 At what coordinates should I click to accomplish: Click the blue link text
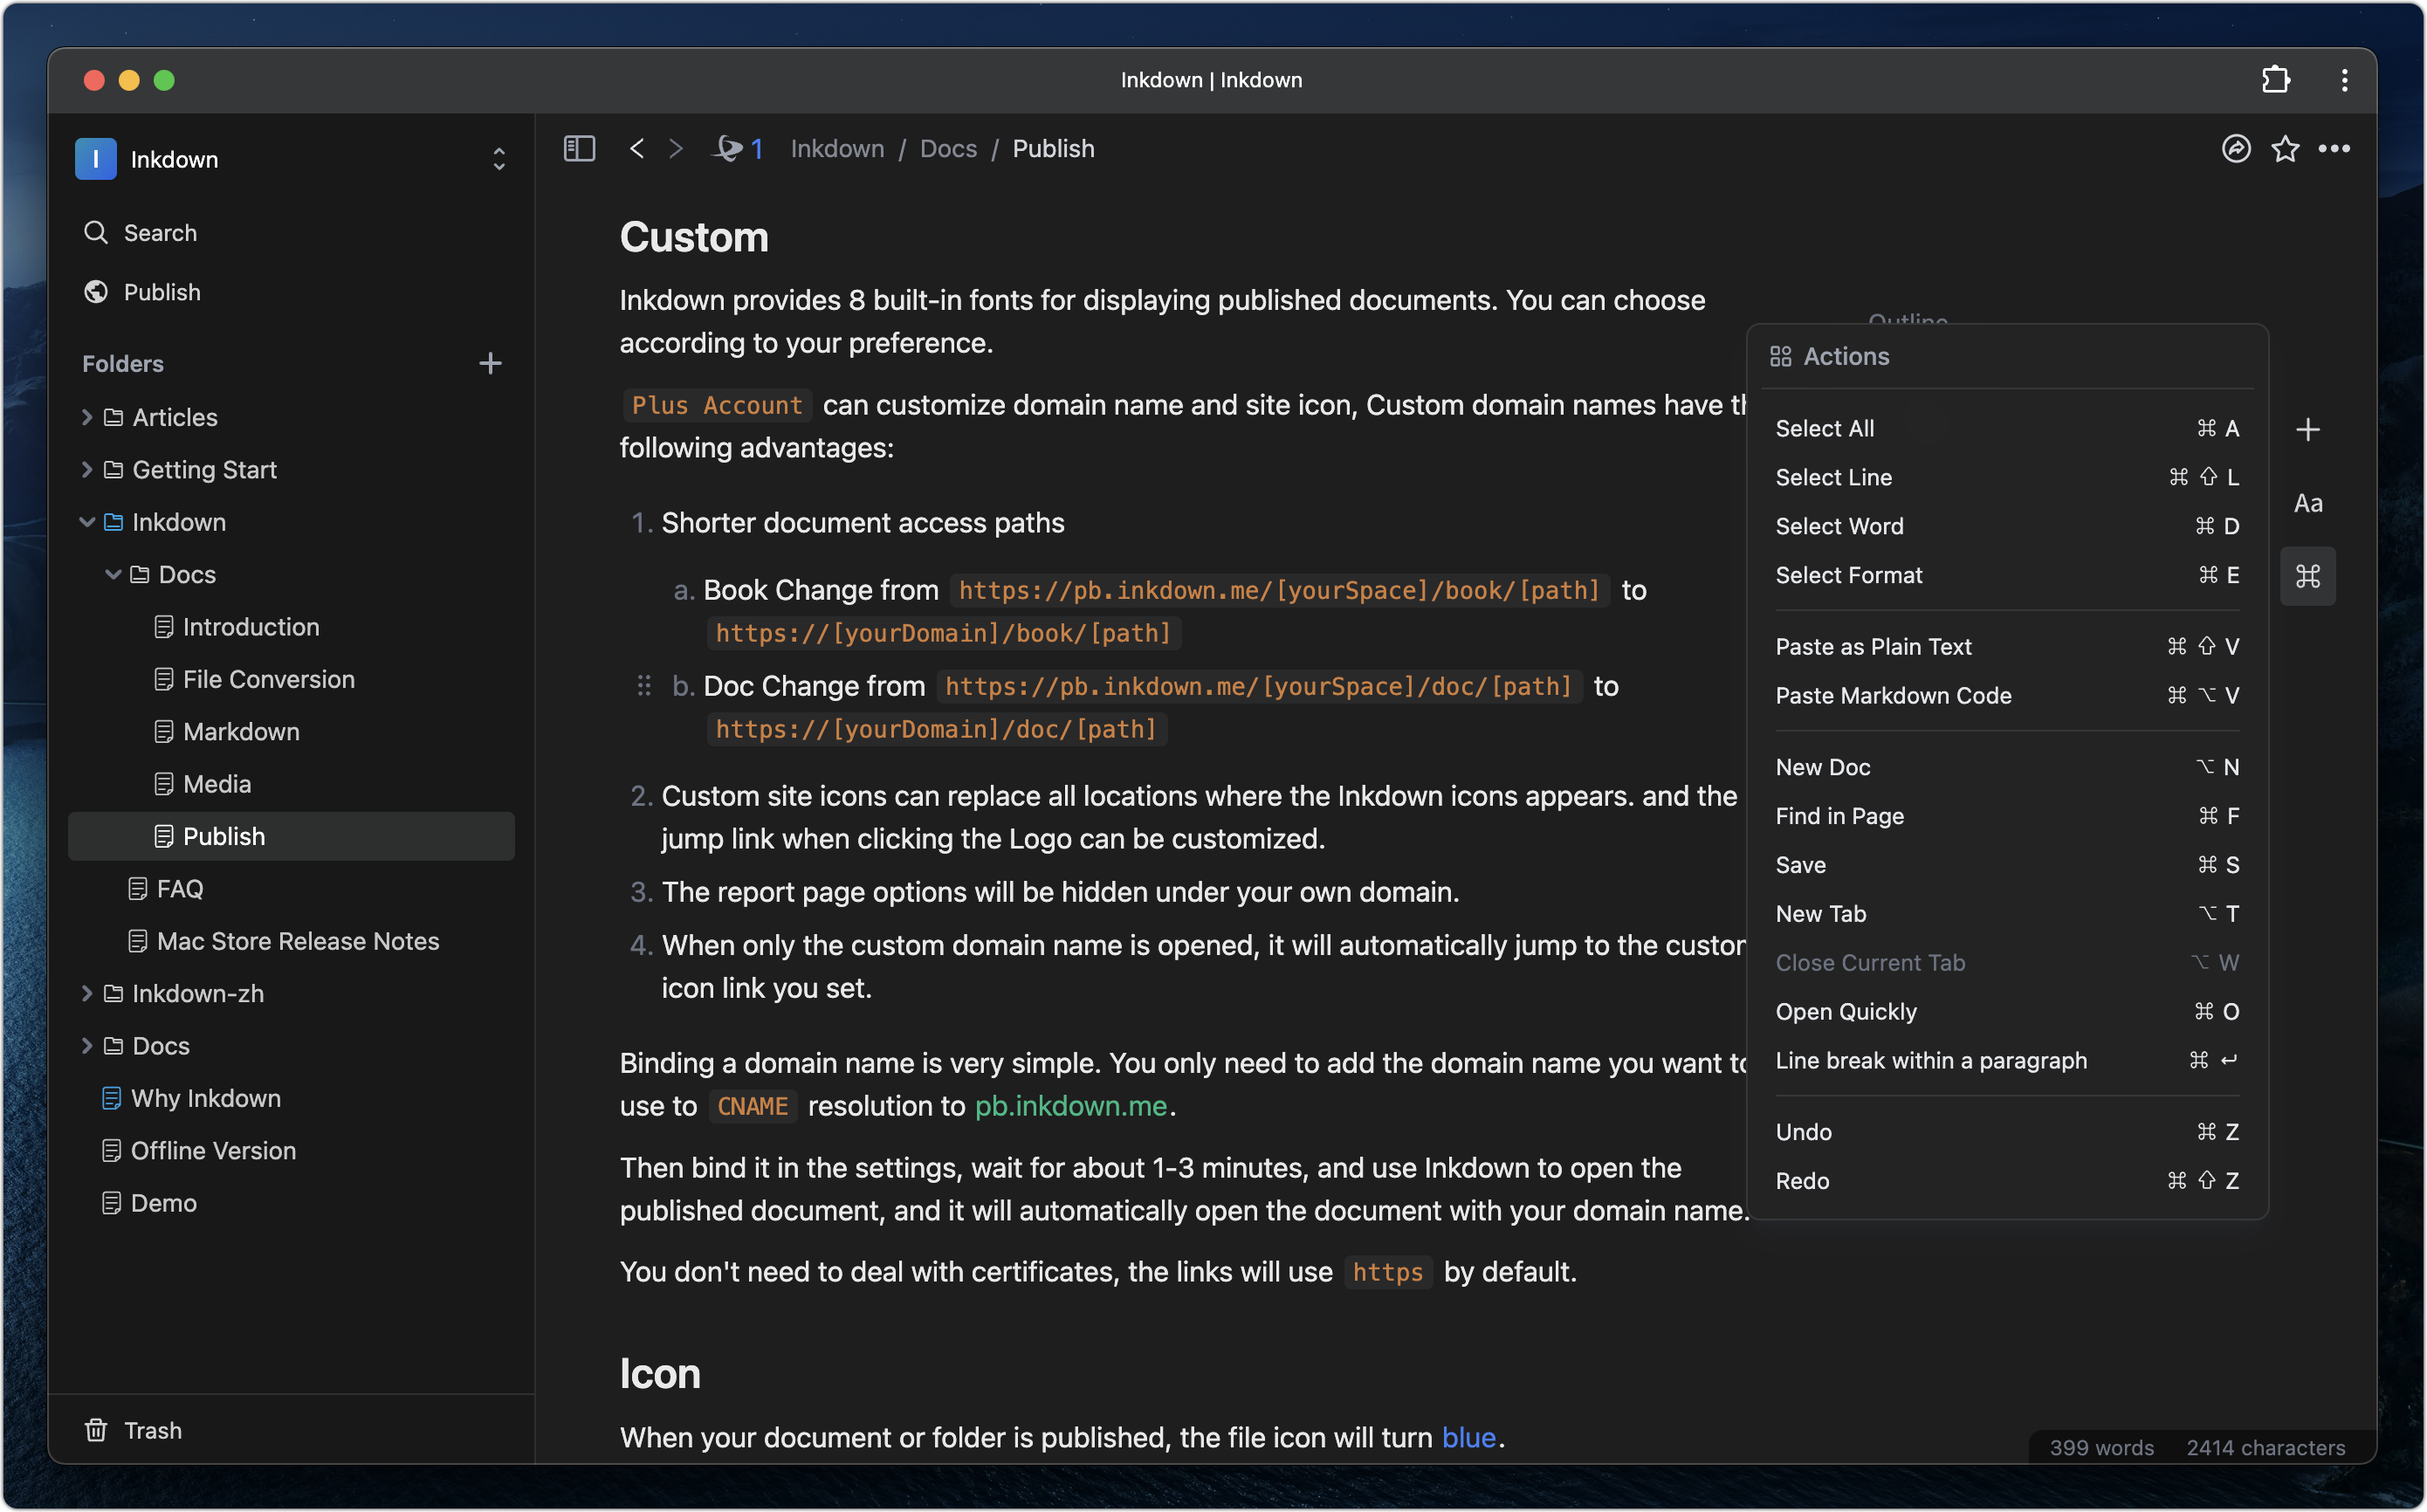(1468, 1437)
